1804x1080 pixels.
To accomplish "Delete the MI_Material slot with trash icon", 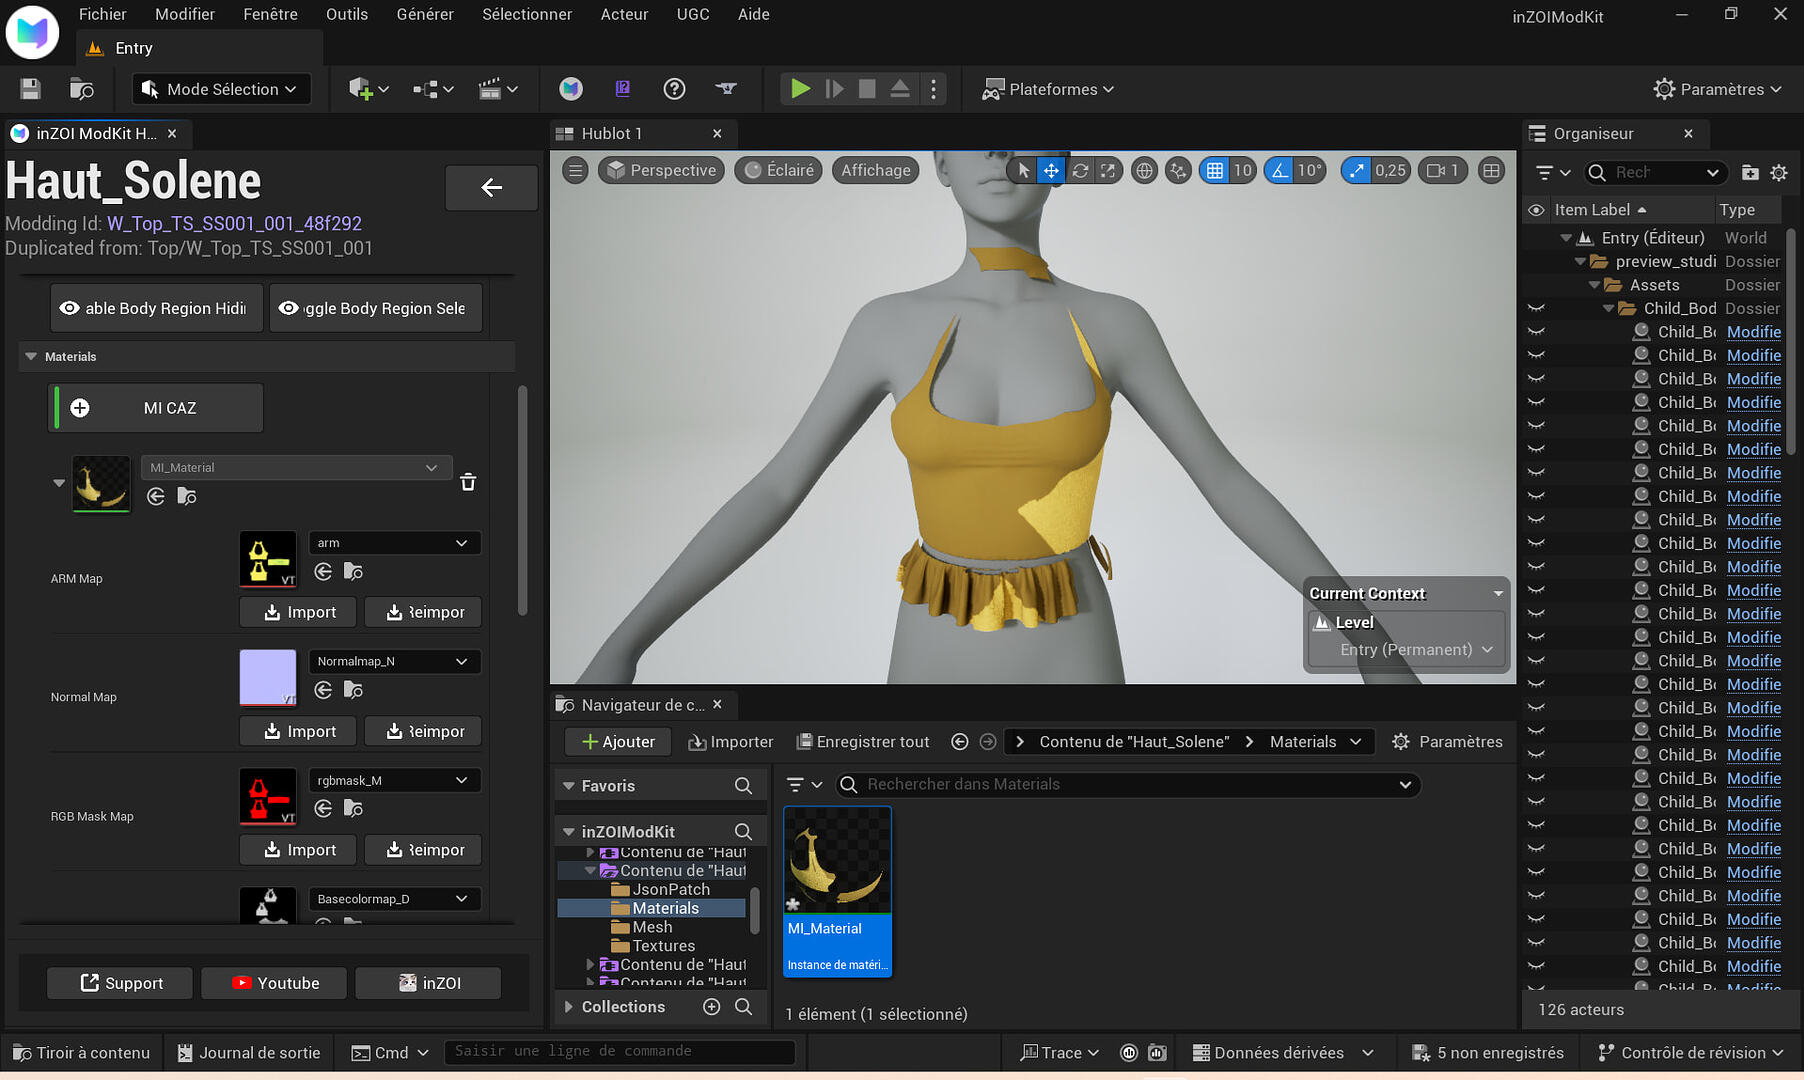I will (467, 482).
